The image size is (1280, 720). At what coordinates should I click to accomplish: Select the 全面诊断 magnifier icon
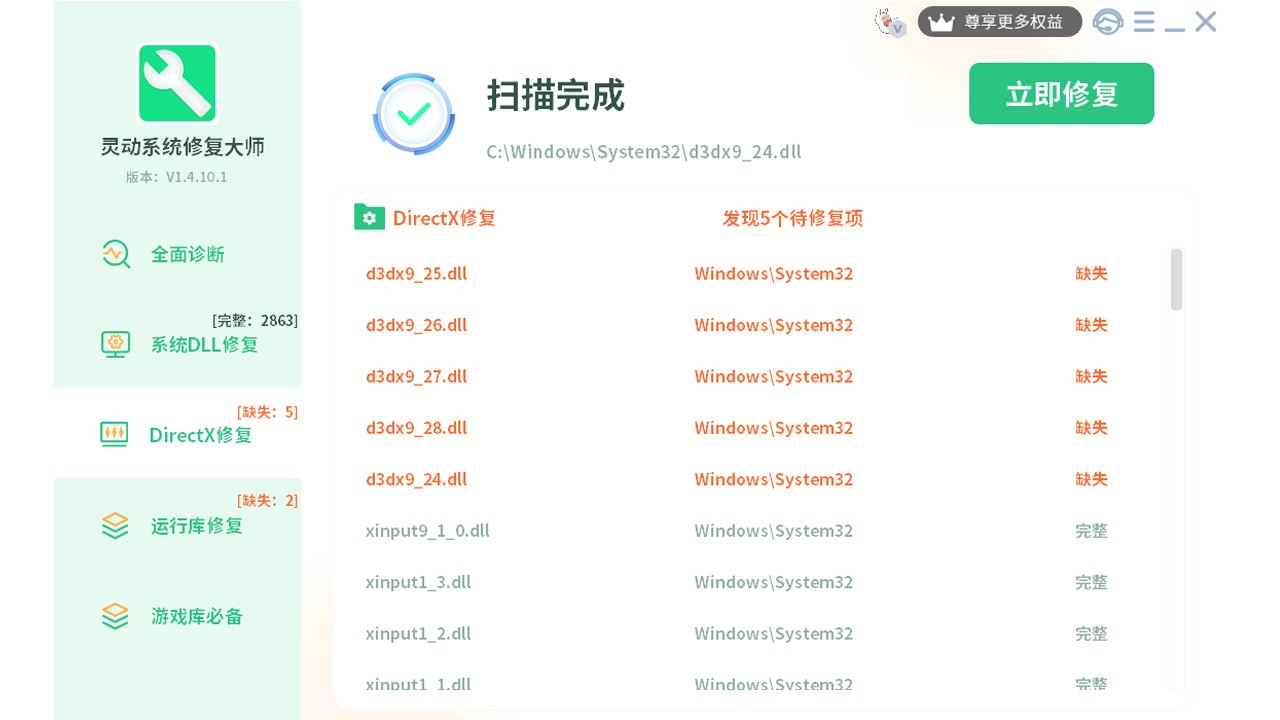[x=116, y=254]
